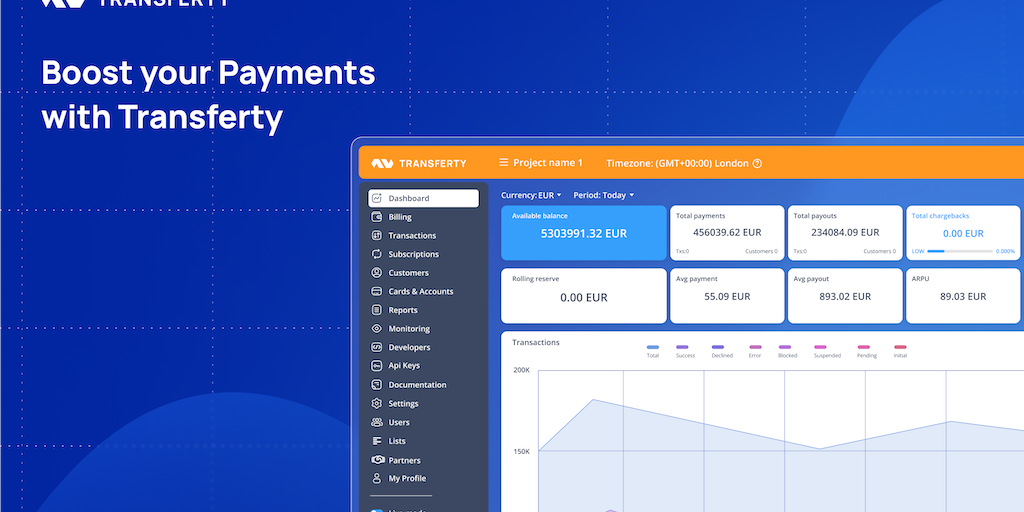Open the Settings label in sidebar
Image resolution: width=1024 pixels, height=512 pixels.
[x=403, y=404]
